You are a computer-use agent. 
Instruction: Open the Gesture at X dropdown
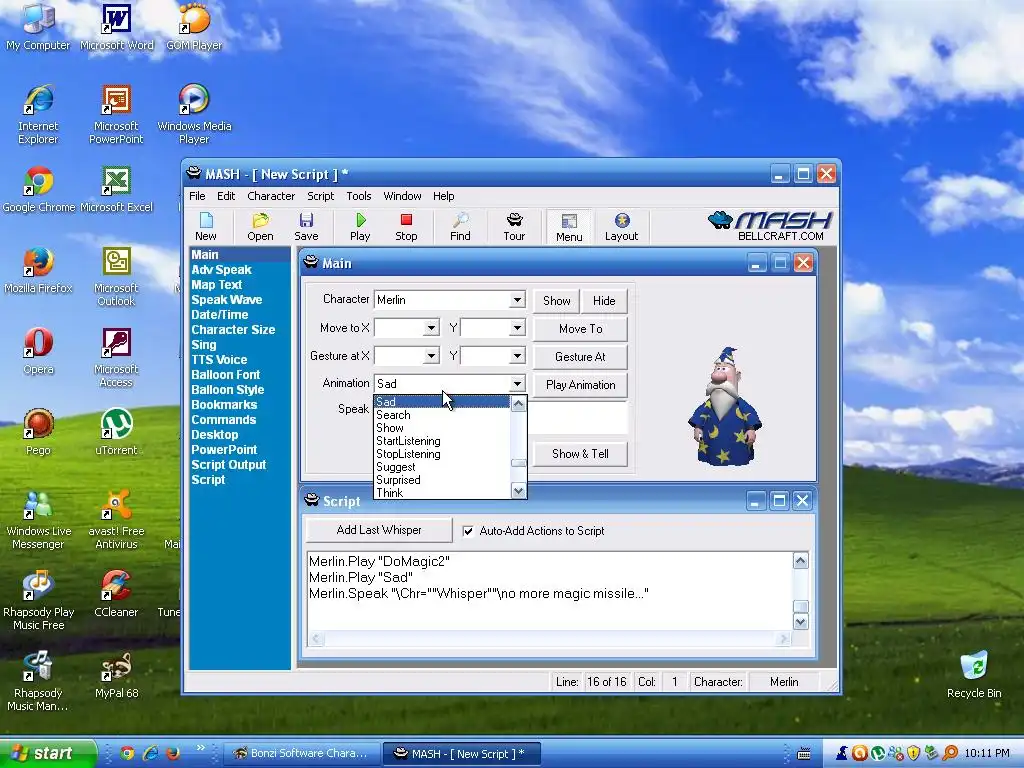[x=431, y=356]
